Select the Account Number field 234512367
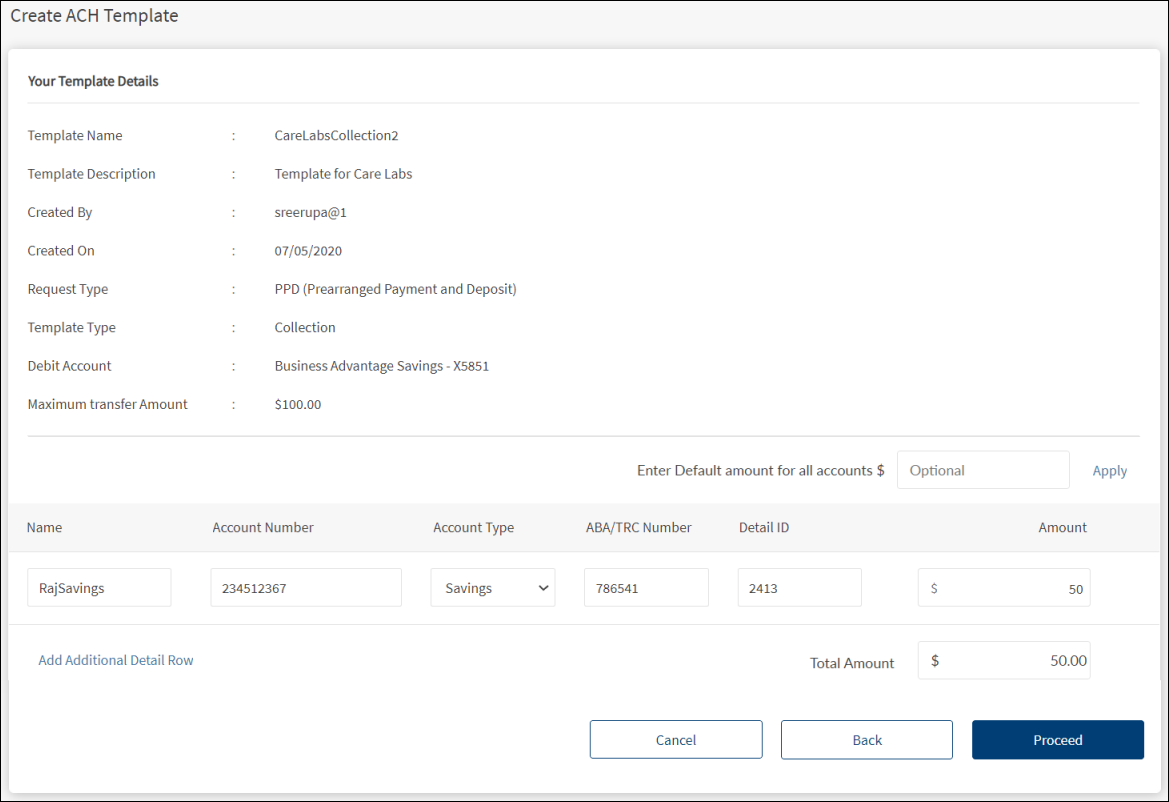The width and height of the screenshot is (1169, 802). [x=306, y=588]
